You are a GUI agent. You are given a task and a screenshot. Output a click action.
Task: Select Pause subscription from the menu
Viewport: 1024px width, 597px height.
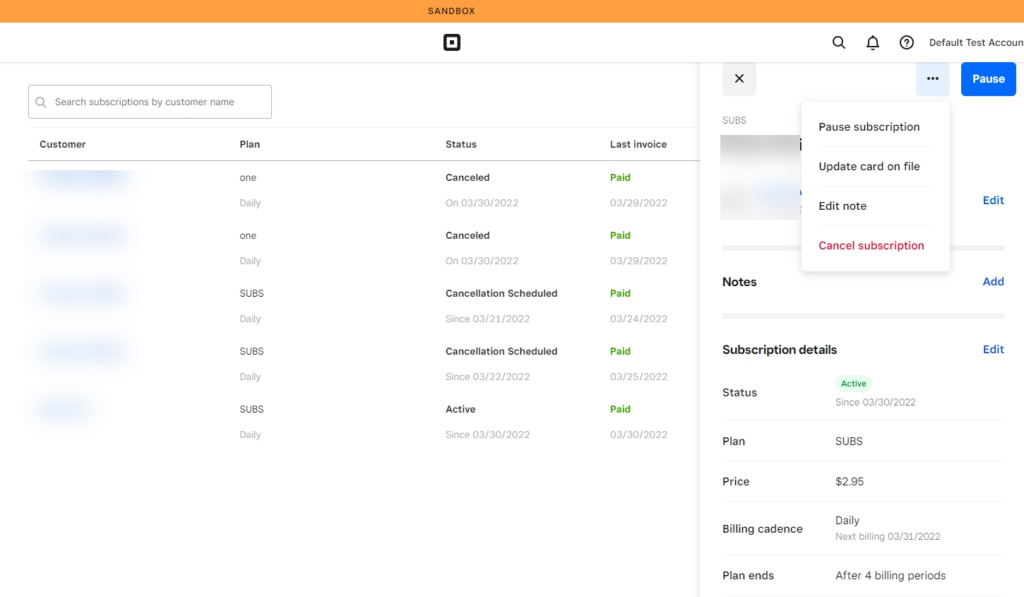coord(869,127)
